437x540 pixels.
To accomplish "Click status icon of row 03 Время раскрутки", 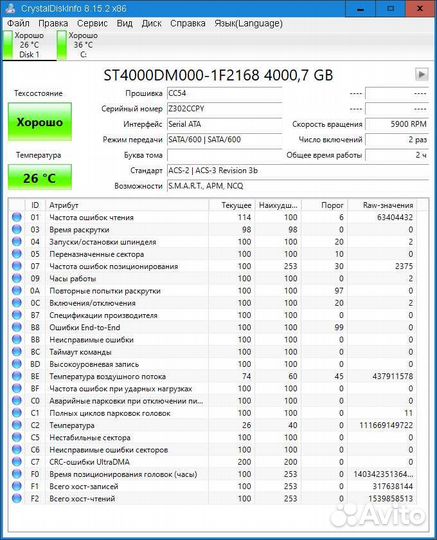I will click(17, 229).
